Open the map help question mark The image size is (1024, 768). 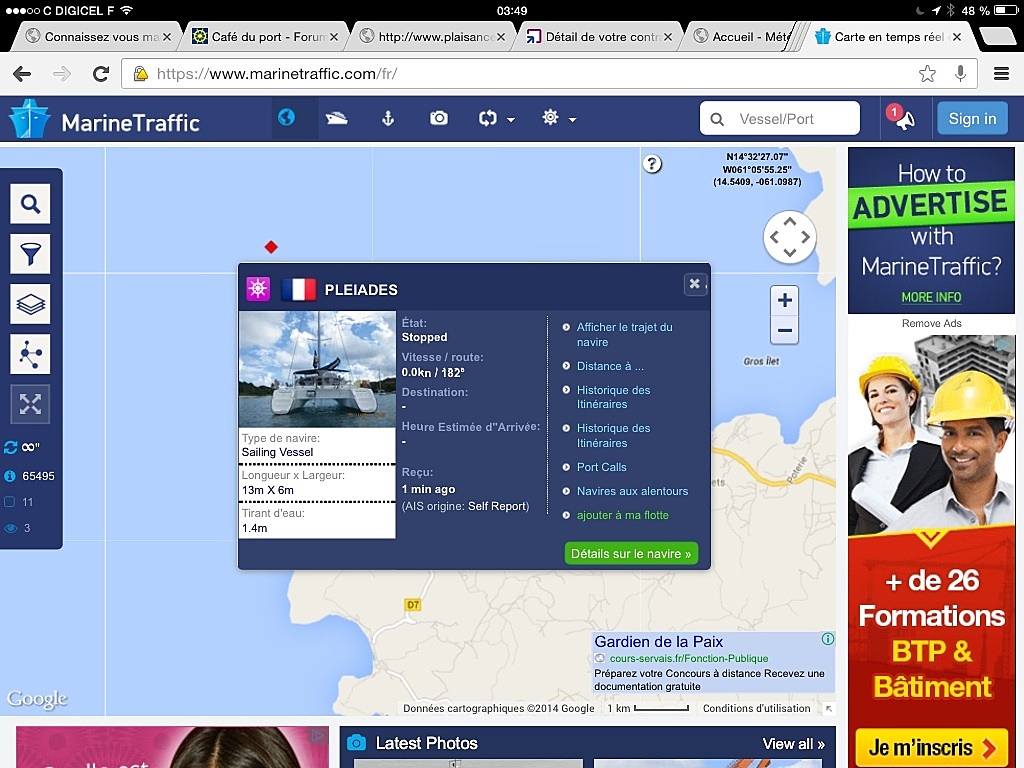coord(652,164)
